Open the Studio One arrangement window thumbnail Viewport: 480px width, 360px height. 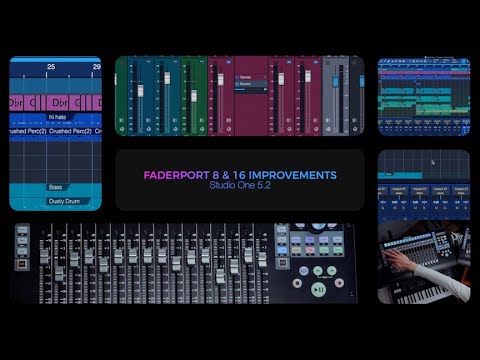coord(424,97)
